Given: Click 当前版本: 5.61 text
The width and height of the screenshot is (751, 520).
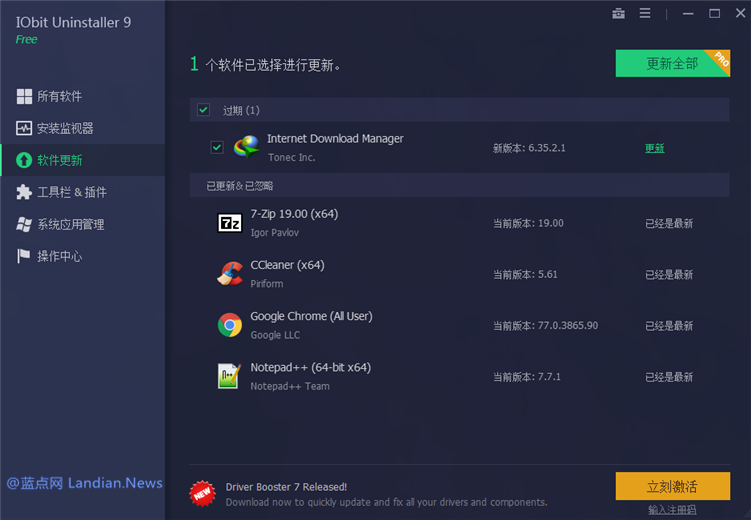Looking at the screenshot, I should (525, 274).
